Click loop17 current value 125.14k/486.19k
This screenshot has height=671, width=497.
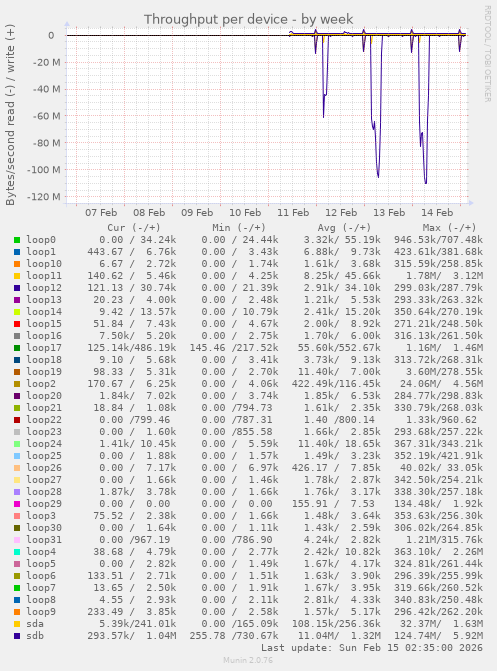[131, 348]
